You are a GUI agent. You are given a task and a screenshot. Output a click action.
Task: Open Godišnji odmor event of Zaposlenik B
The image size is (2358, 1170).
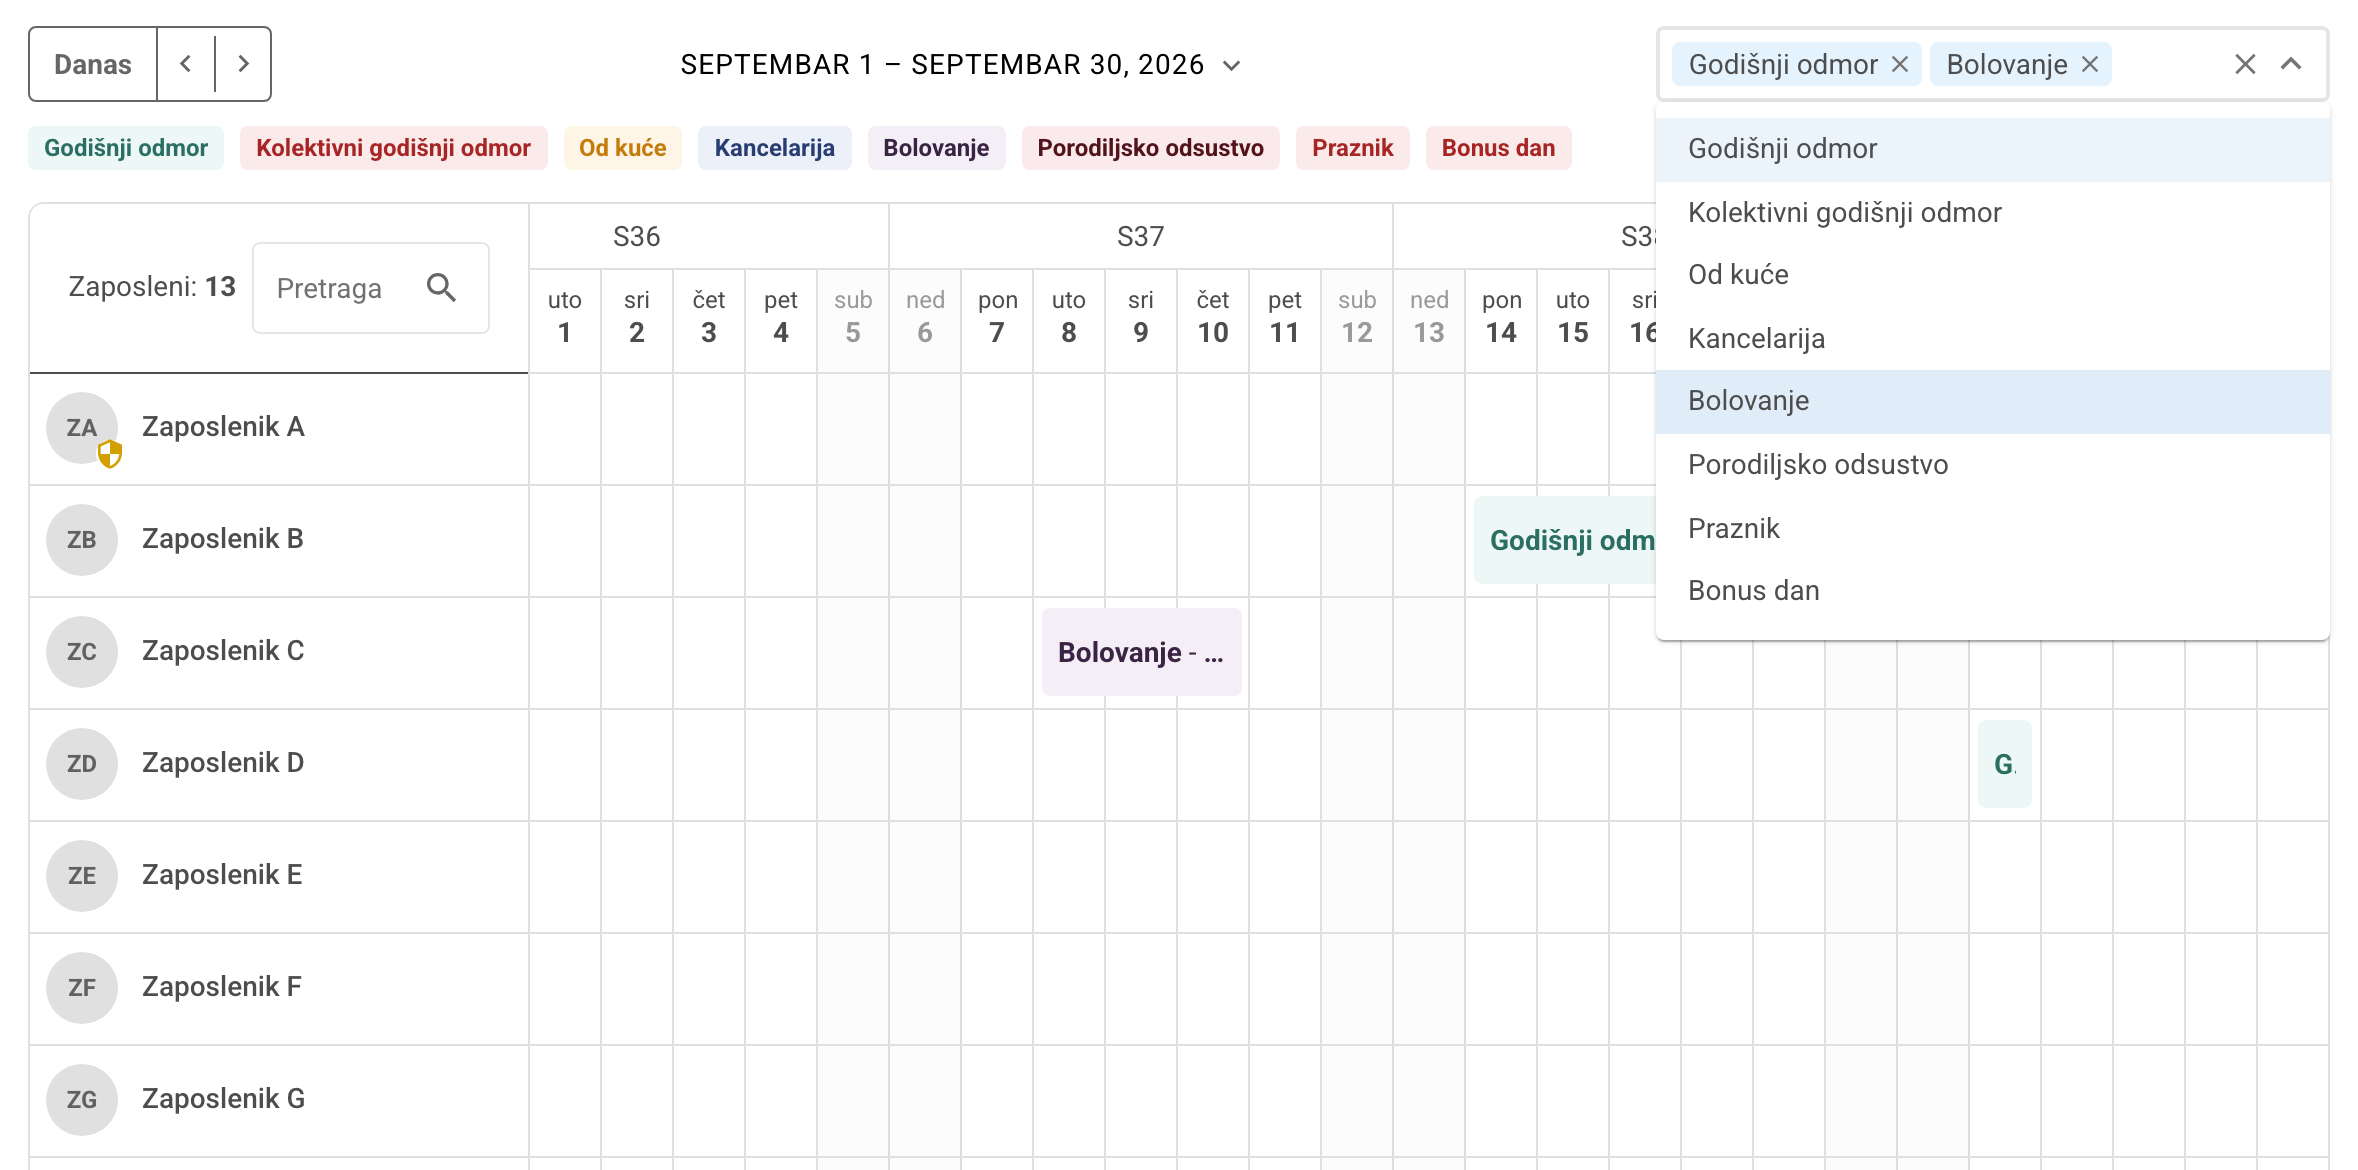click(1565, 540)
